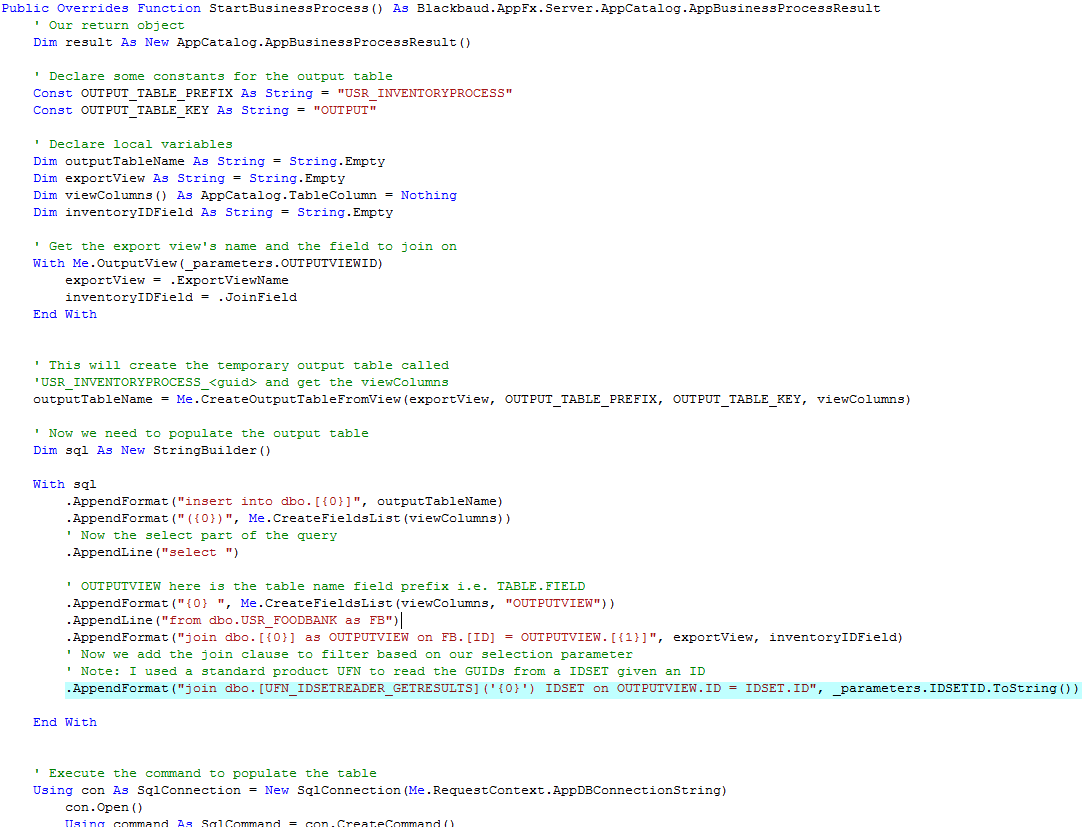
Task: Click the comment 'Execute the command to populate'
Action: point(205,774)
